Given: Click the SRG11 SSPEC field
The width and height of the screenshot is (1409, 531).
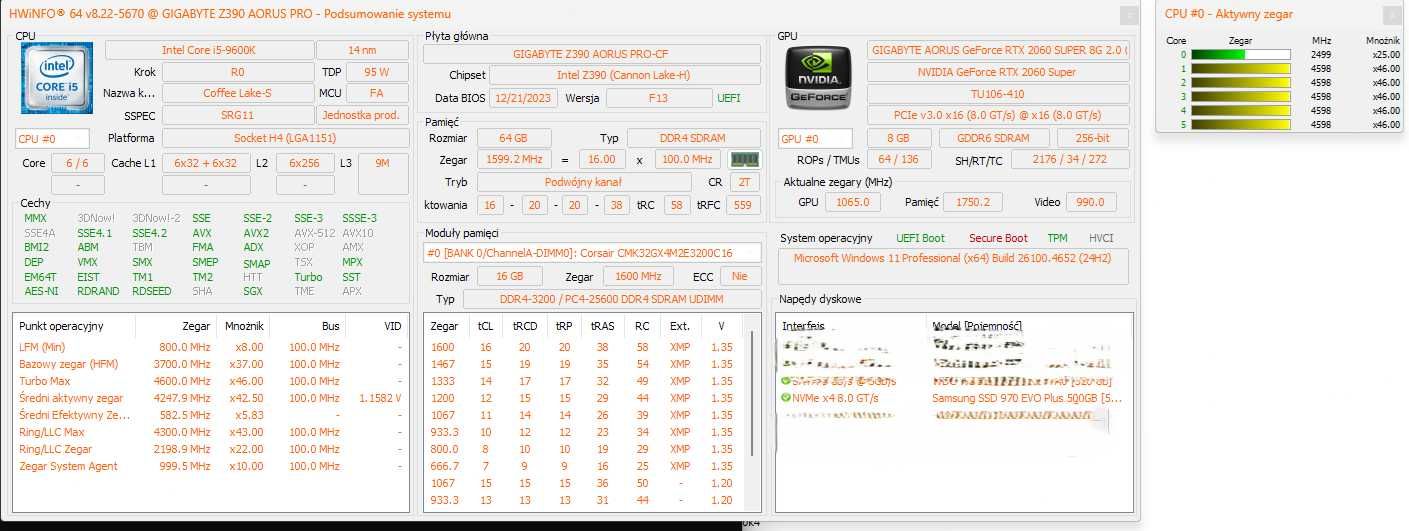Looking at the screenshot, I should (x=237, y=115).
